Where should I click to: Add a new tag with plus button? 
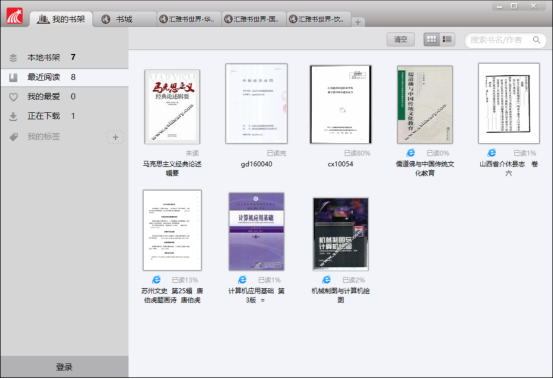click(x=115, y=137)
